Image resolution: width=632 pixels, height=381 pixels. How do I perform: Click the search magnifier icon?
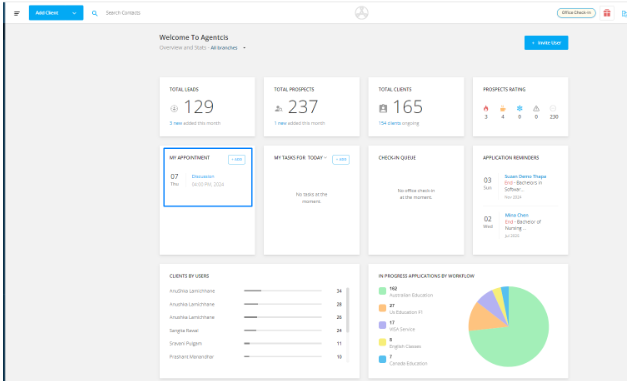[94, 13]
